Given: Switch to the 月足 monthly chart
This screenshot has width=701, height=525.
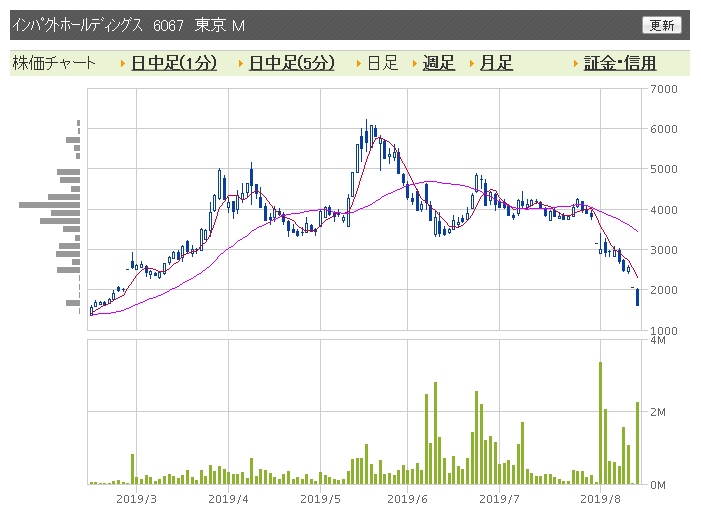Looking at the screenshot, I should point(496,63).
